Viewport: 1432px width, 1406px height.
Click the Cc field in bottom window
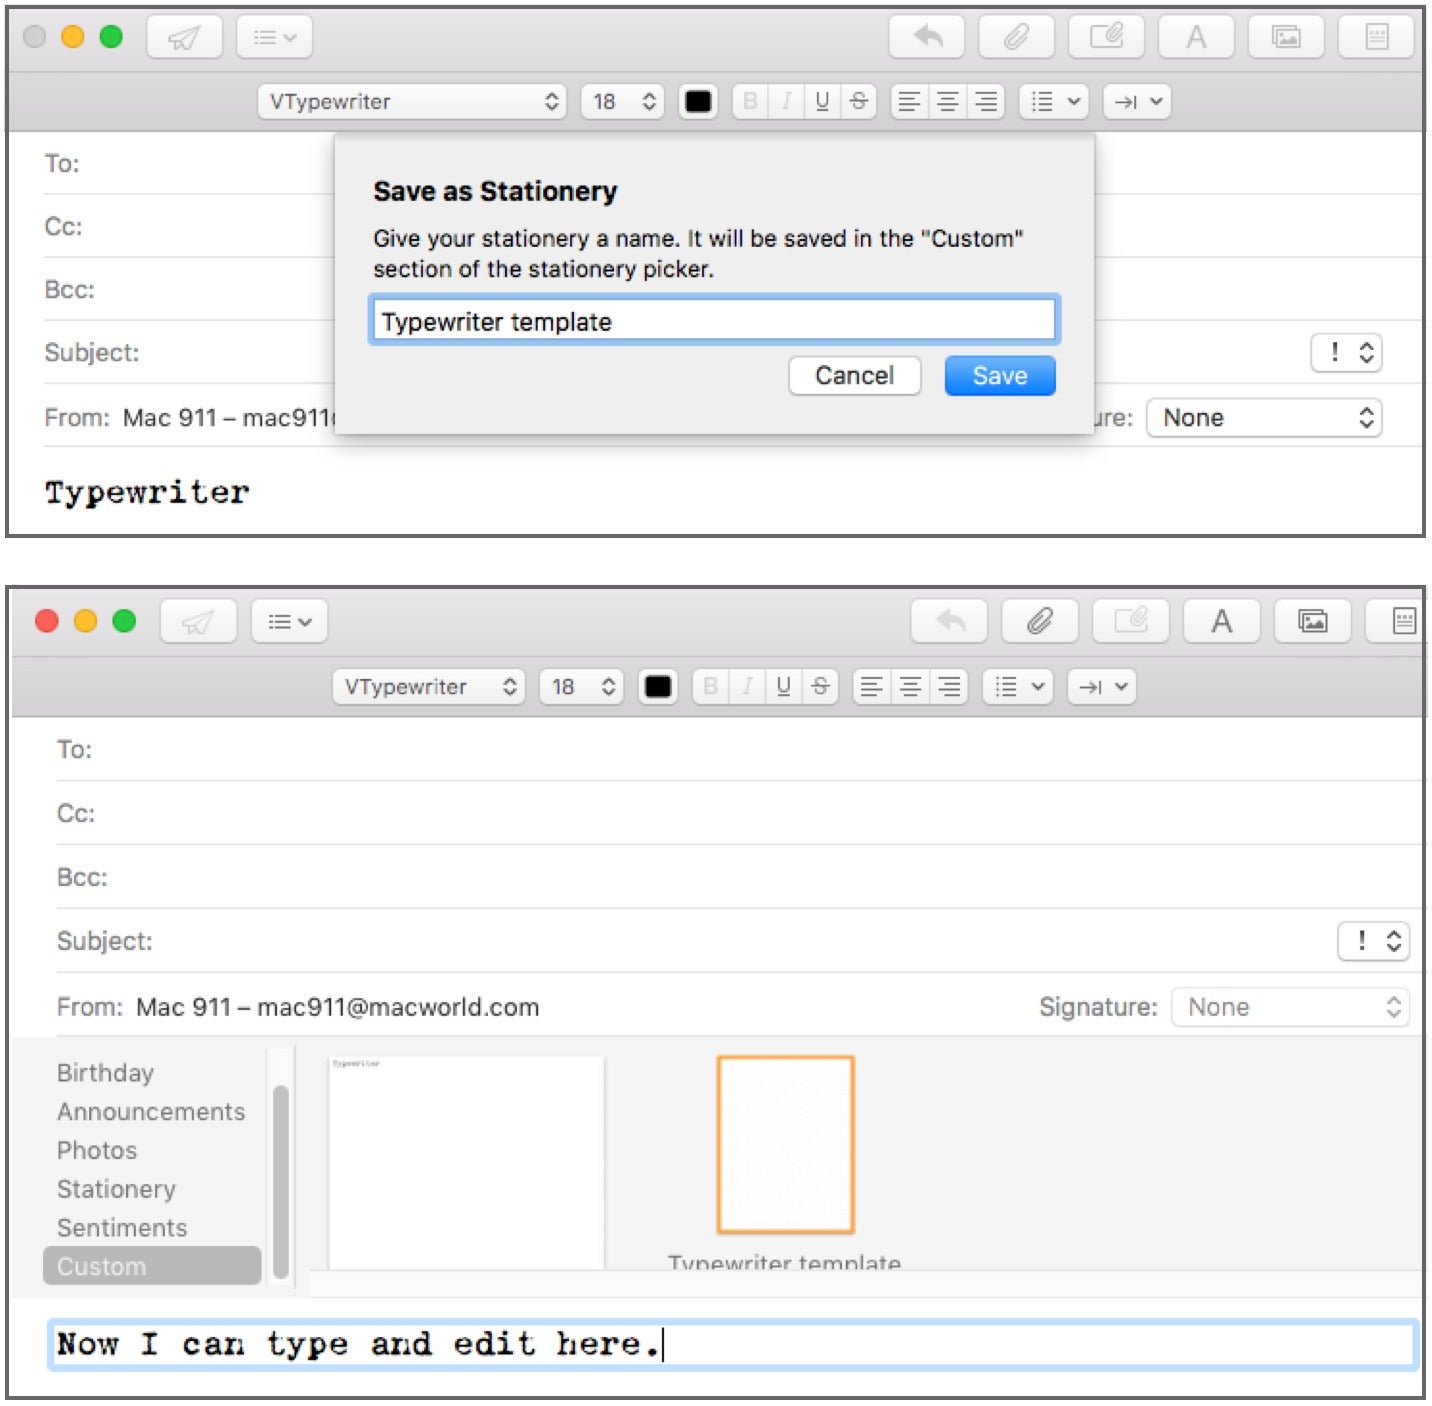pos(740,813)
